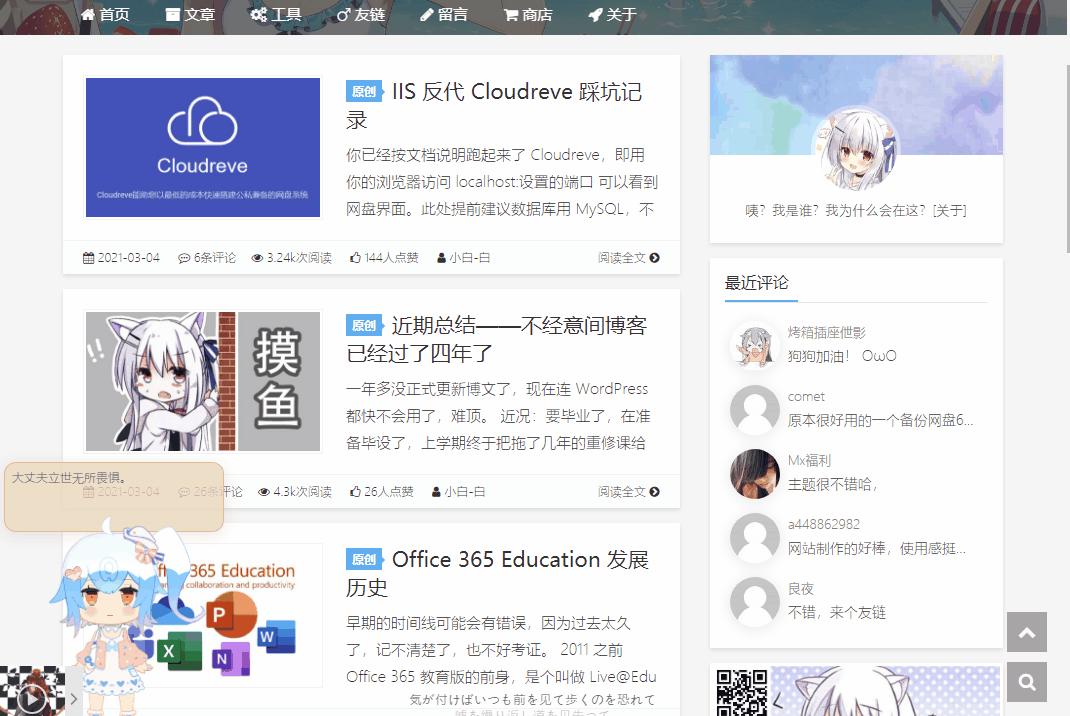This screenshot has height=716, width=1070.
Task: Click the comment bubble icon showing 6条评论
Action: tap(185, 257)
